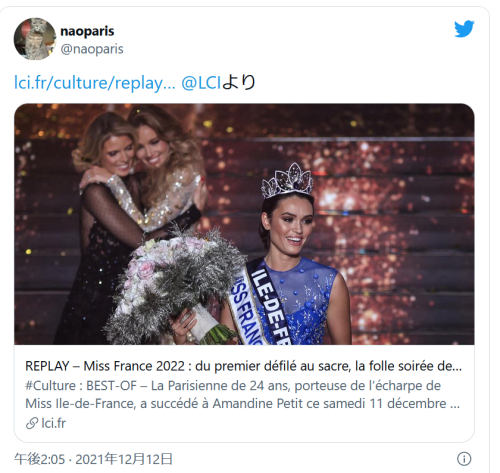Click the Twitter bird logo icon
The width and height of the screenshot is (500, 473).
[464, 29]
